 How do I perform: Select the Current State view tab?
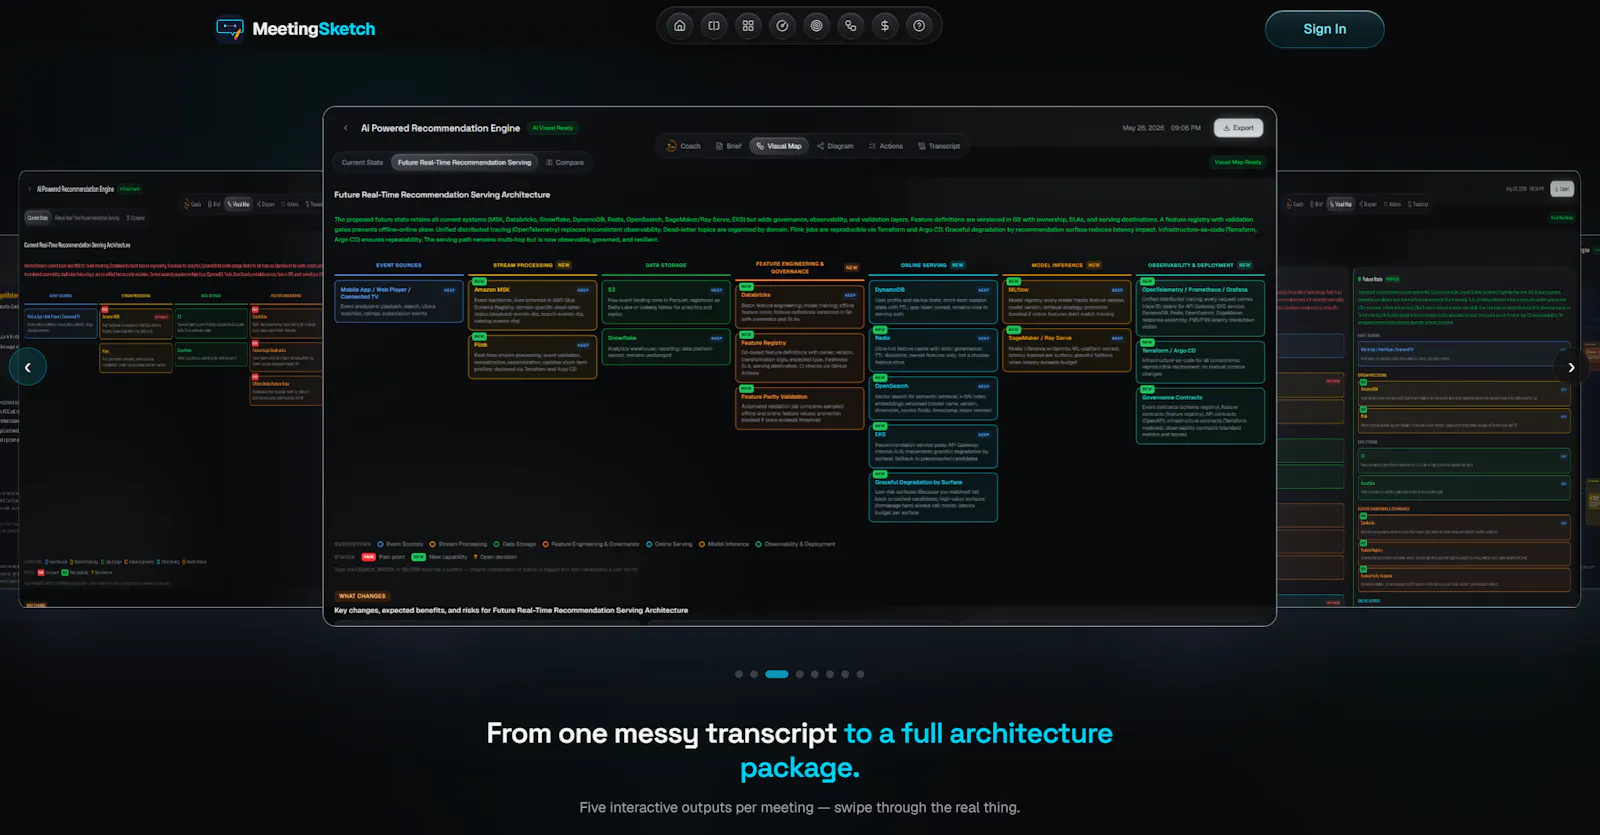pyautogui.click(x=362, y=162)
